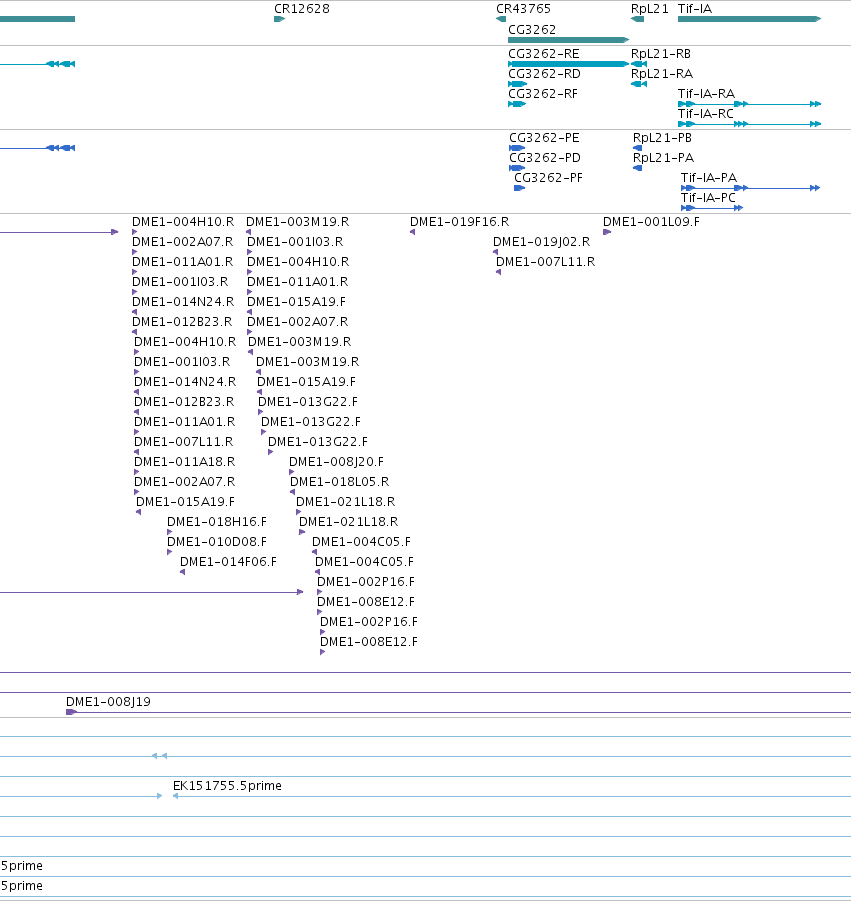Open the Tif-IA-PA protein label

709,178
